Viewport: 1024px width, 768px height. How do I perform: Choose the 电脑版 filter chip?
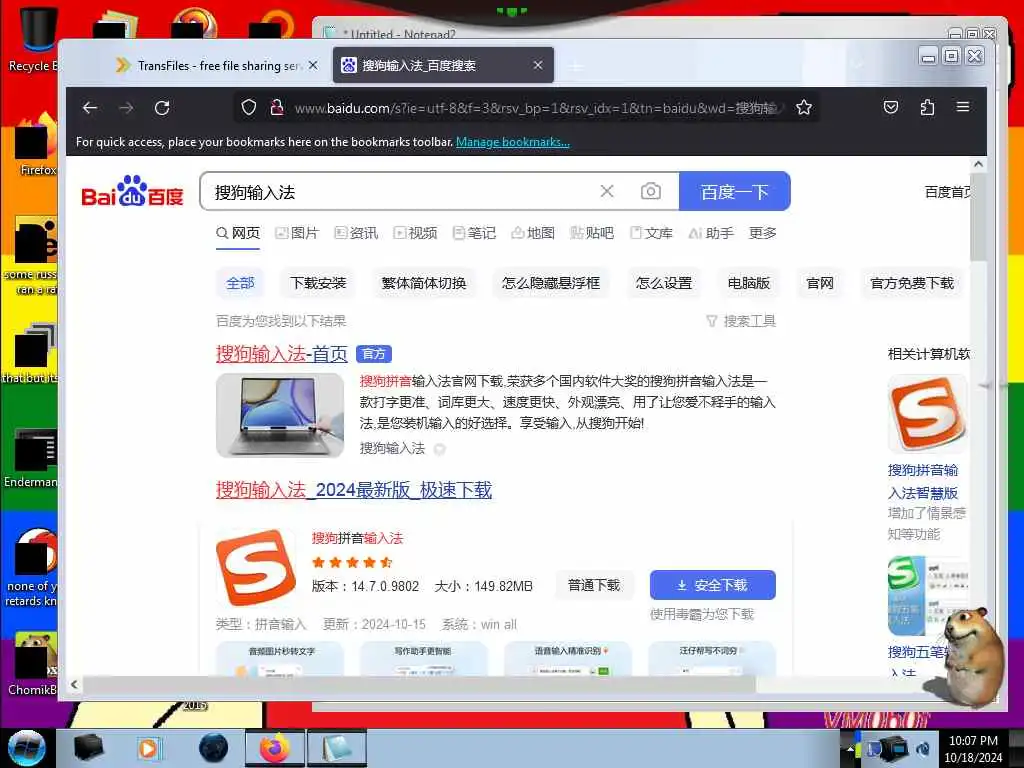[x=748, y=283]
